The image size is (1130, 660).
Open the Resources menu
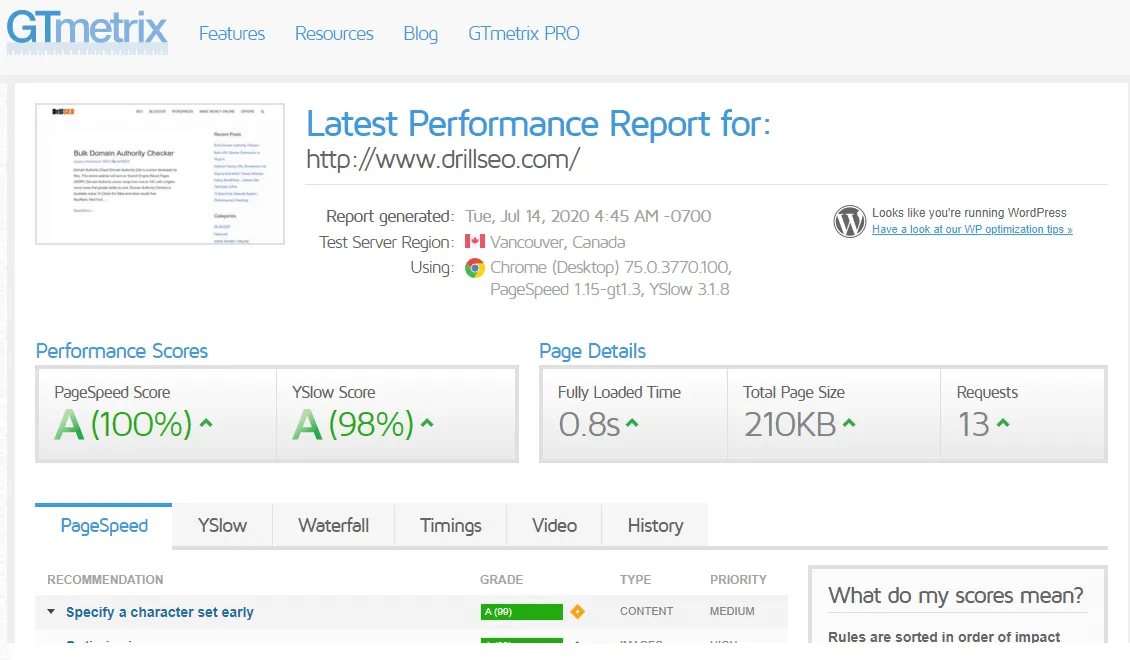(x=334, y=34)
